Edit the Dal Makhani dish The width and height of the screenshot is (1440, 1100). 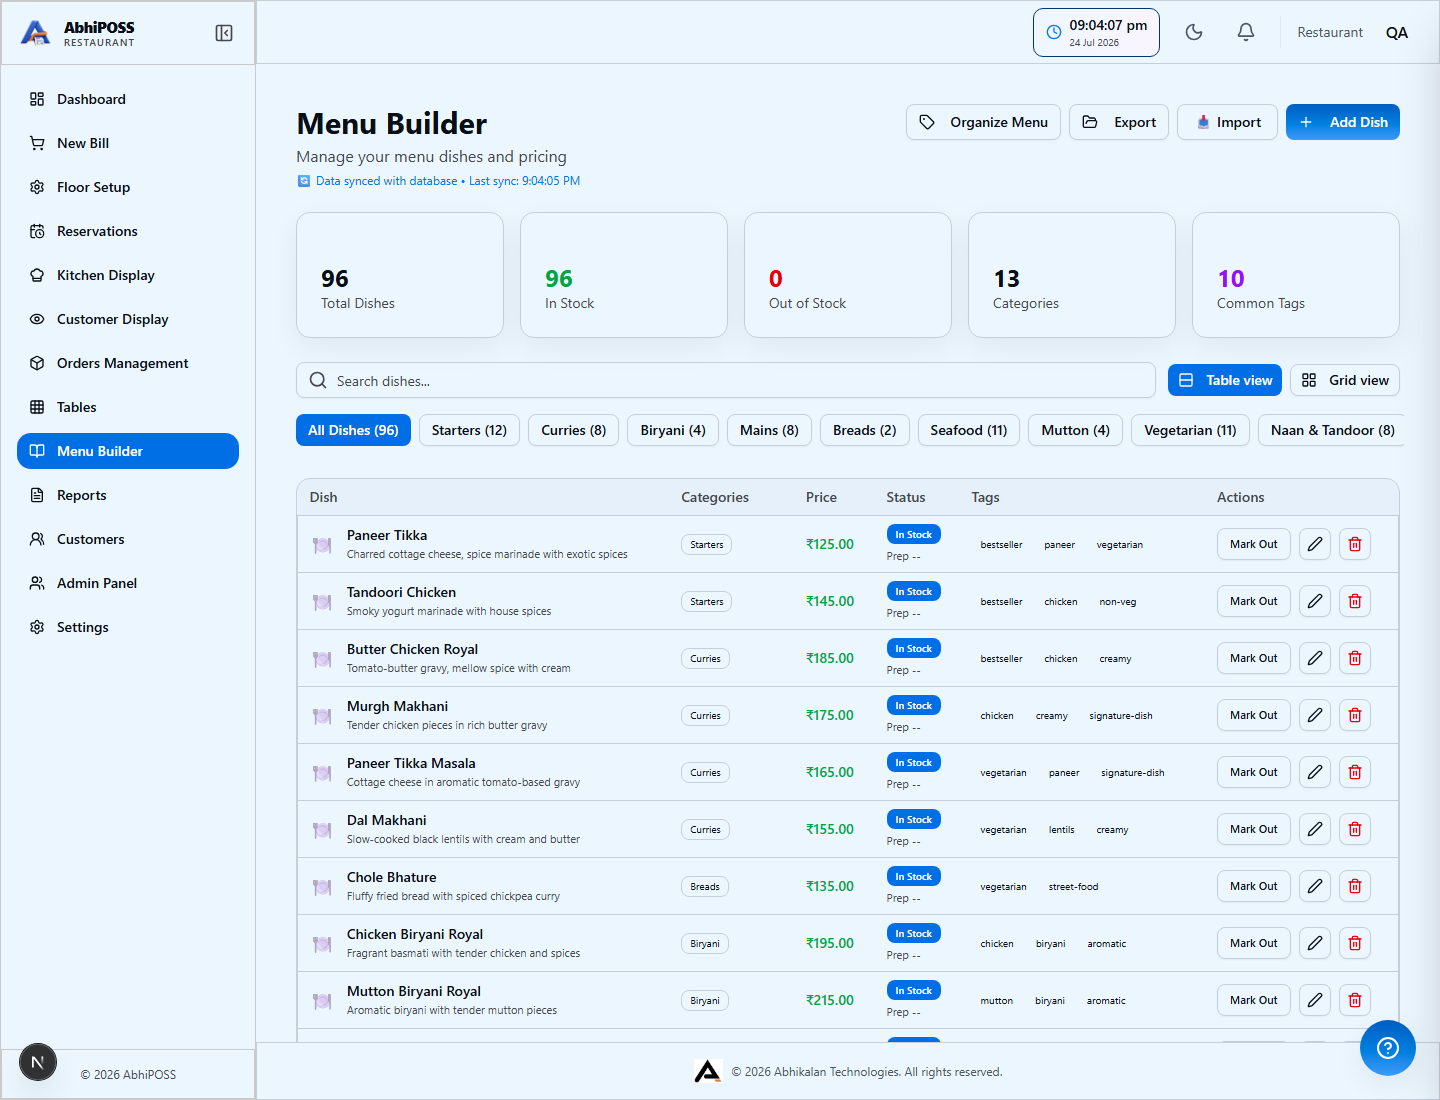click(x=1315, y=829)
